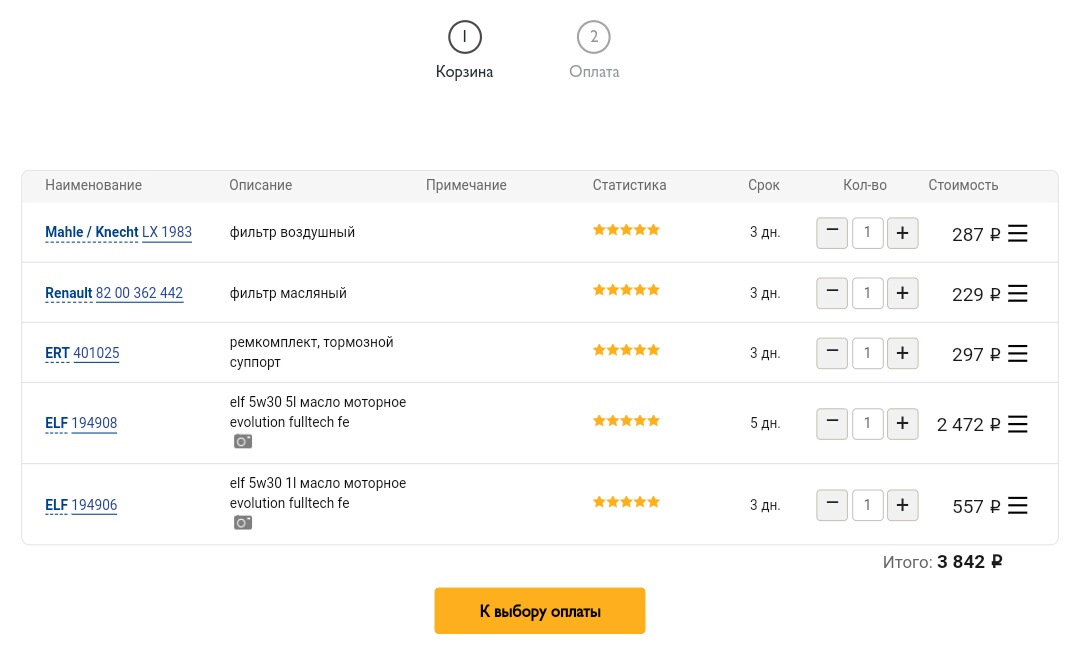Open row menu icon for ERT 401025
Image resolution: width=1080 pixels, height=669 pixels.
coord(1017,354)
